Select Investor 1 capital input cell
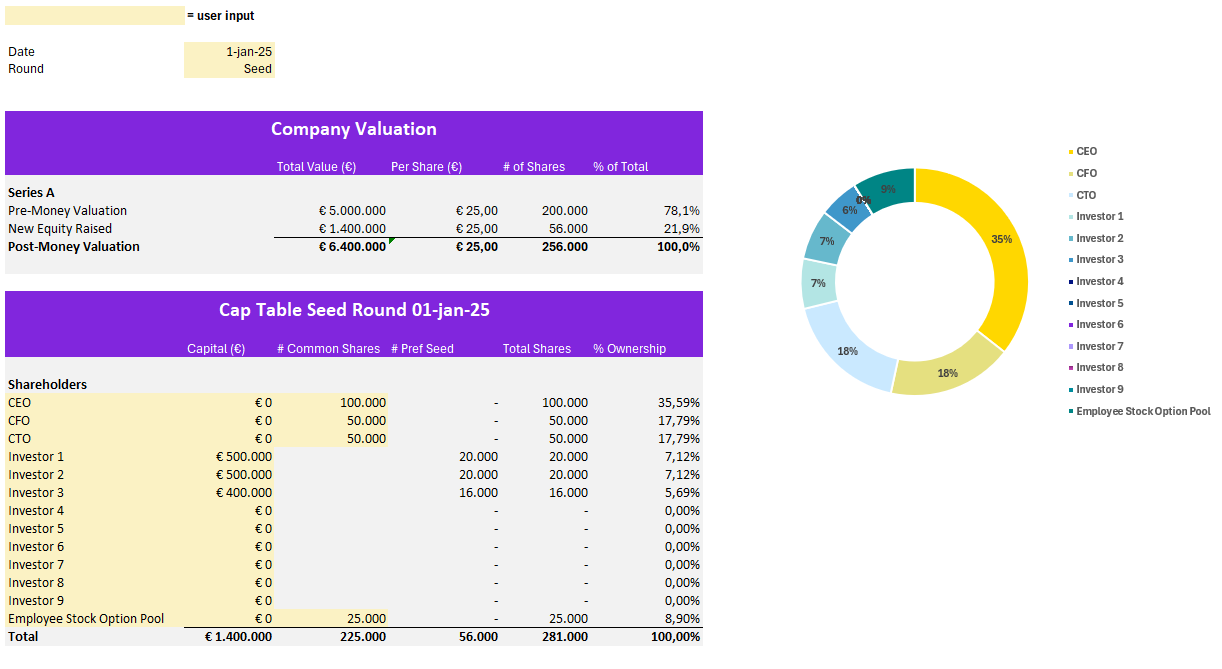 click(x=229, y=457)
